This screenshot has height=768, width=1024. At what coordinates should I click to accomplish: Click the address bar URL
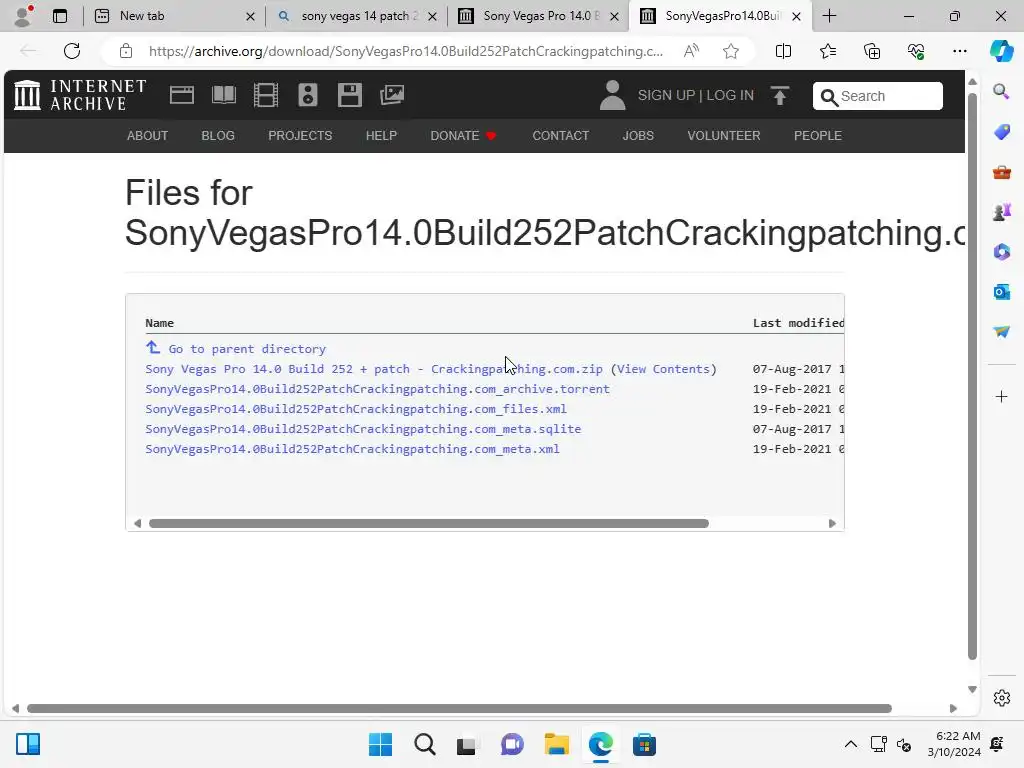pos(406,51)
